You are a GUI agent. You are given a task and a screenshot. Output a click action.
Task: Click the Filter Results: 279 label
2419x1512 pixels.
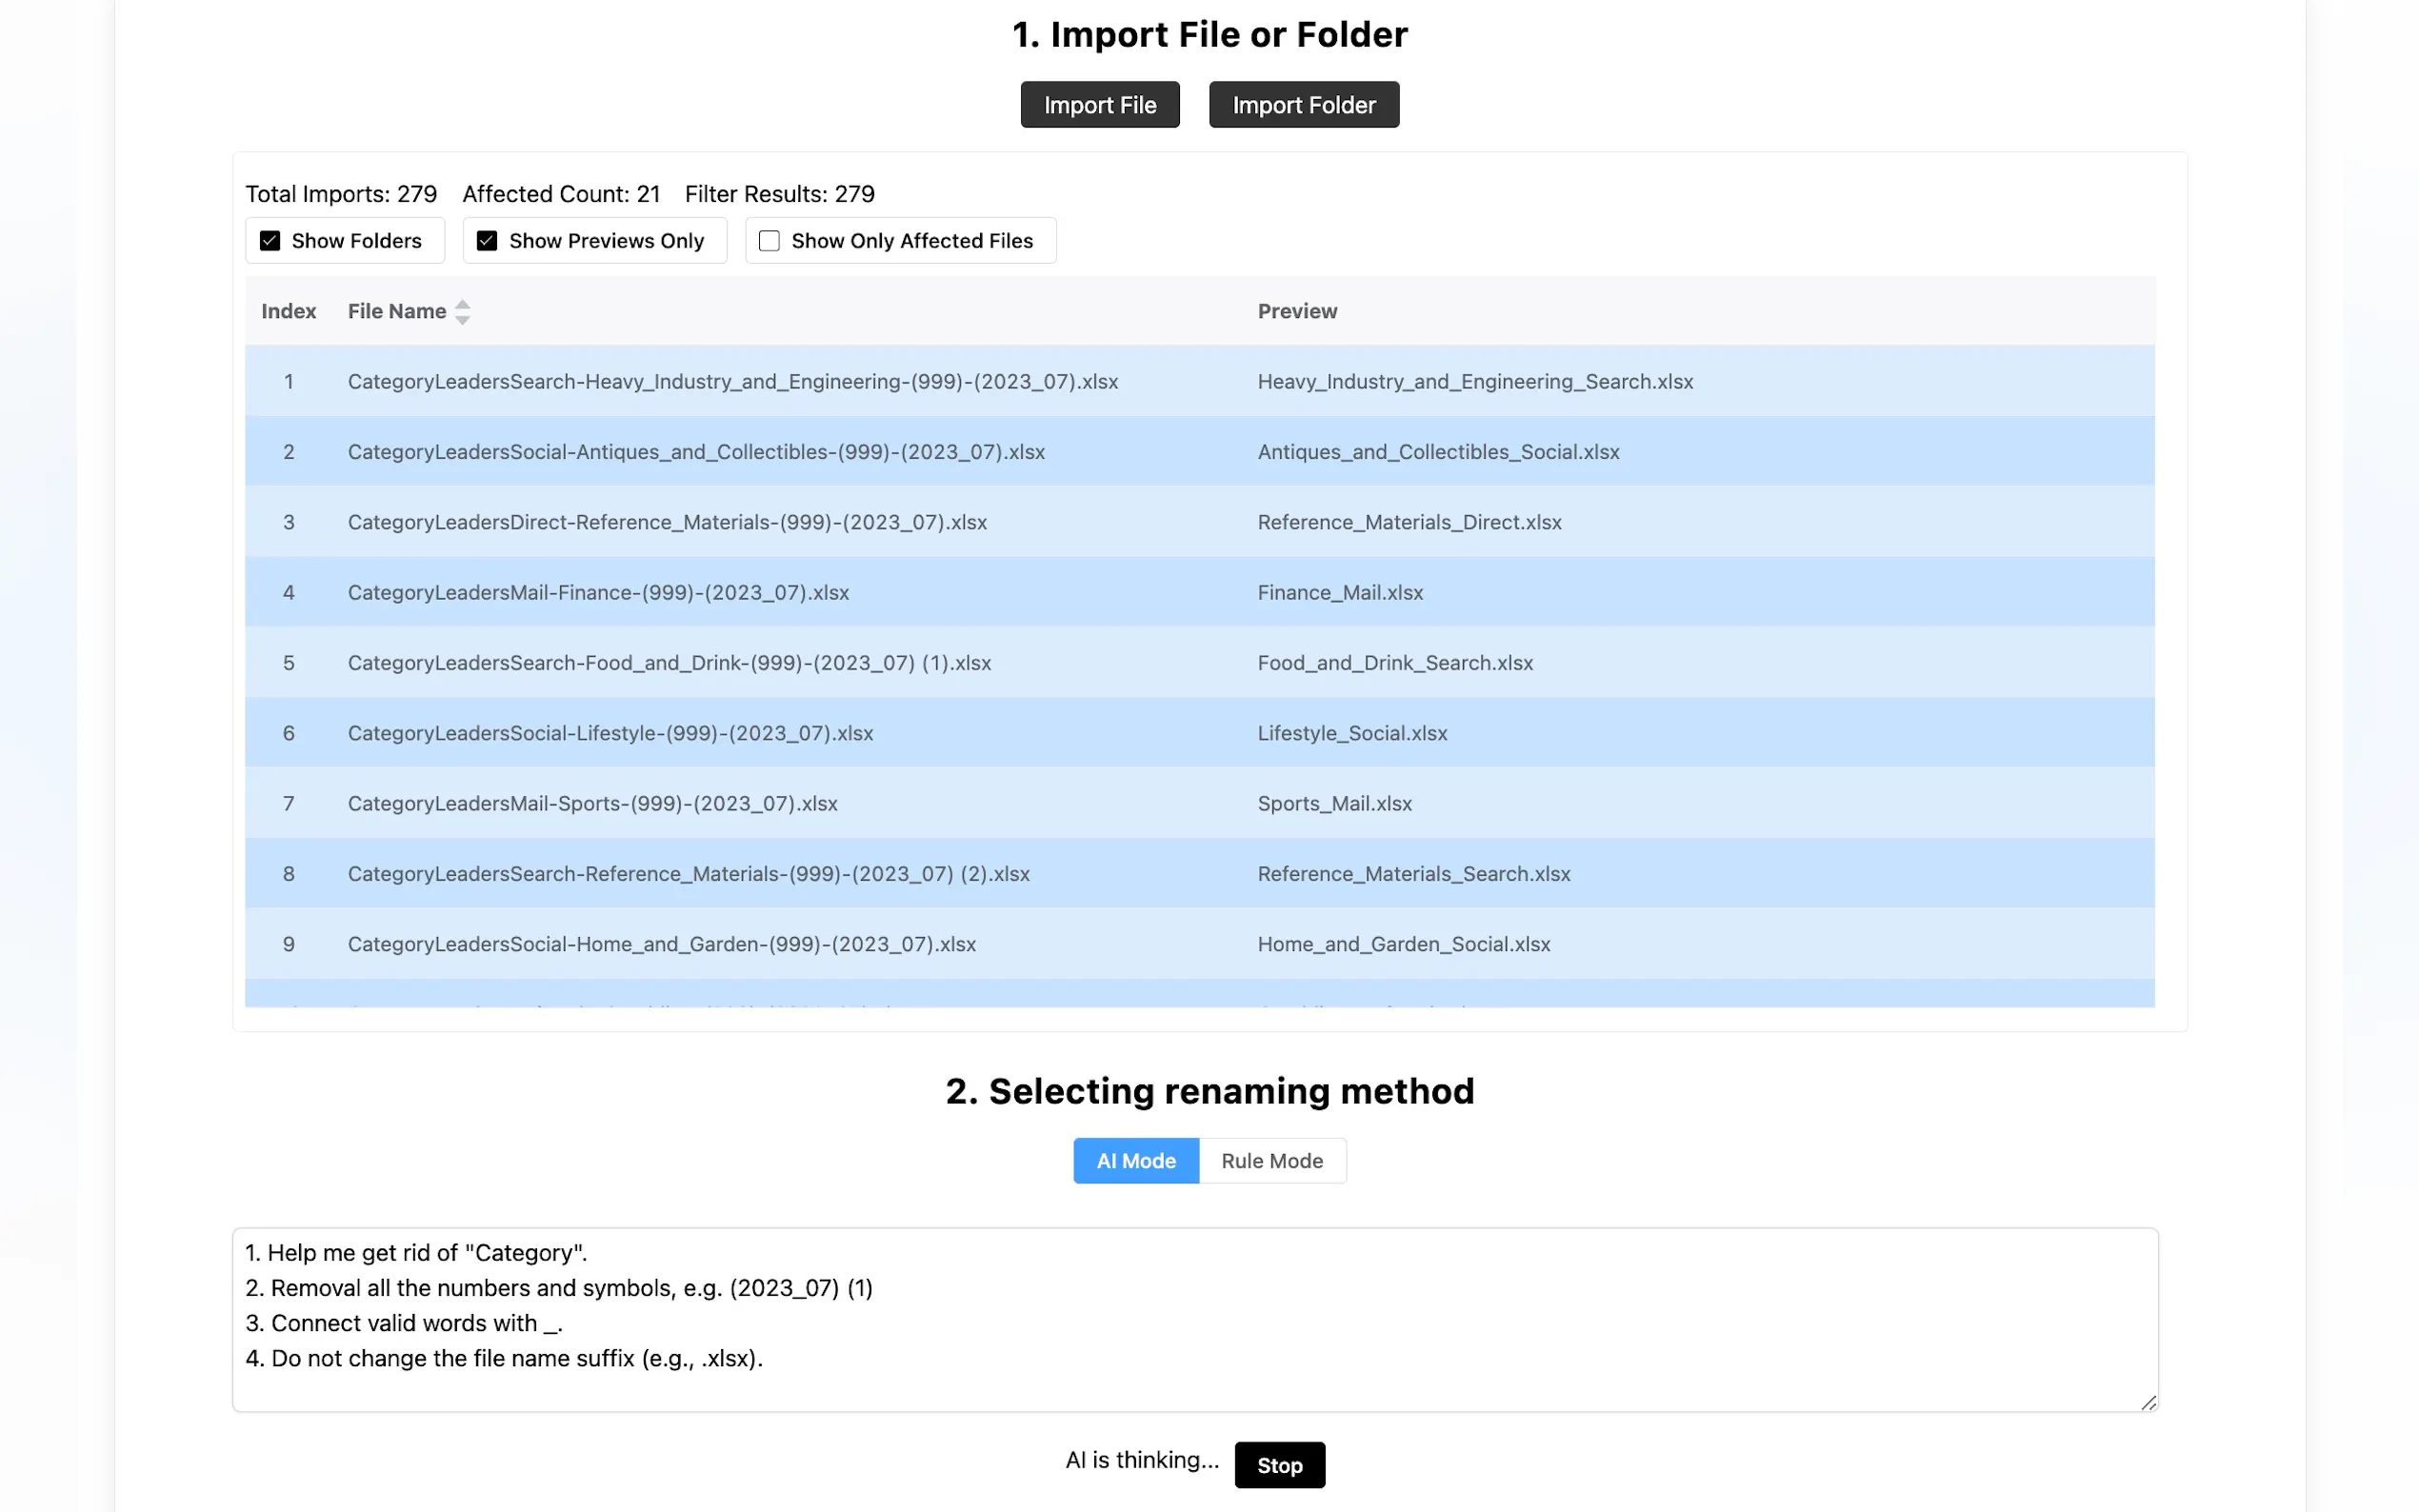pos(779,193)
